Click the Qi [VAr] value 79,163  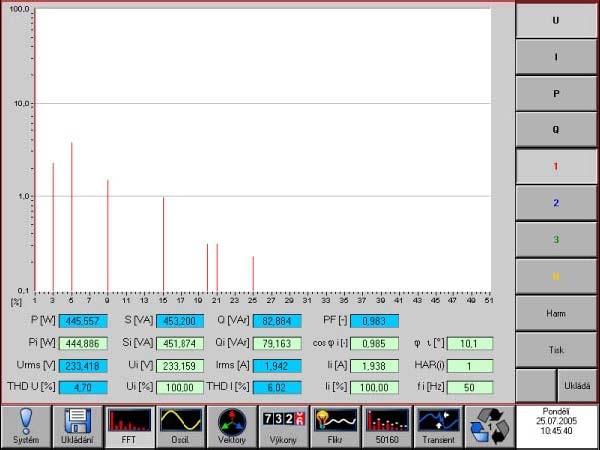[277, 344]
